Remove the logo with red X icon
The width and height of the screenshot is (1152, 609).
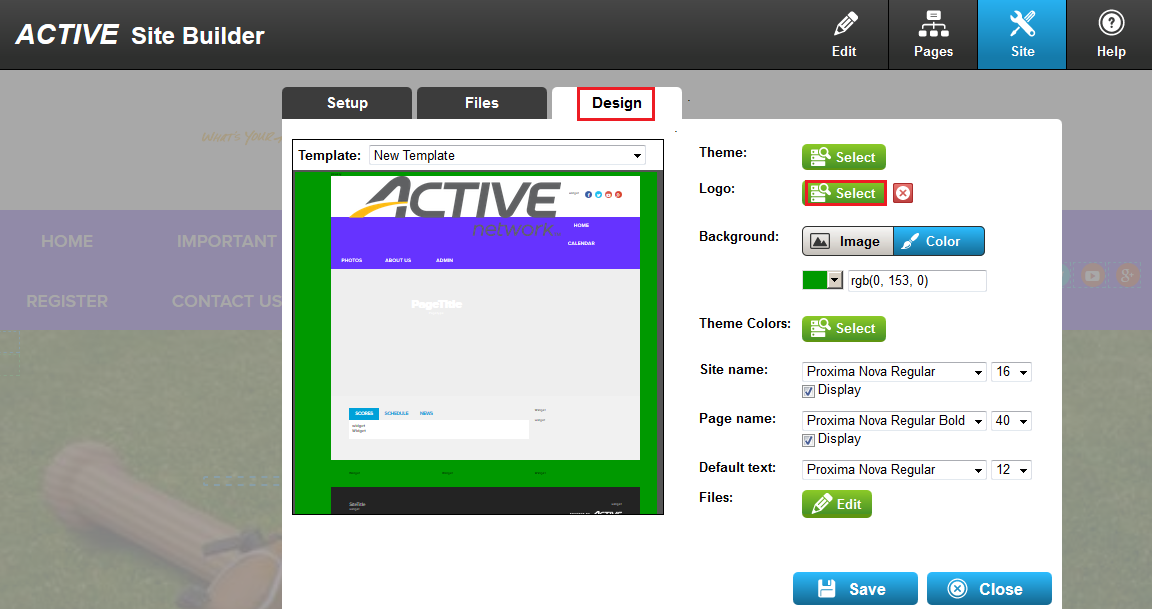pyautogui.click(x=903, y=193)
